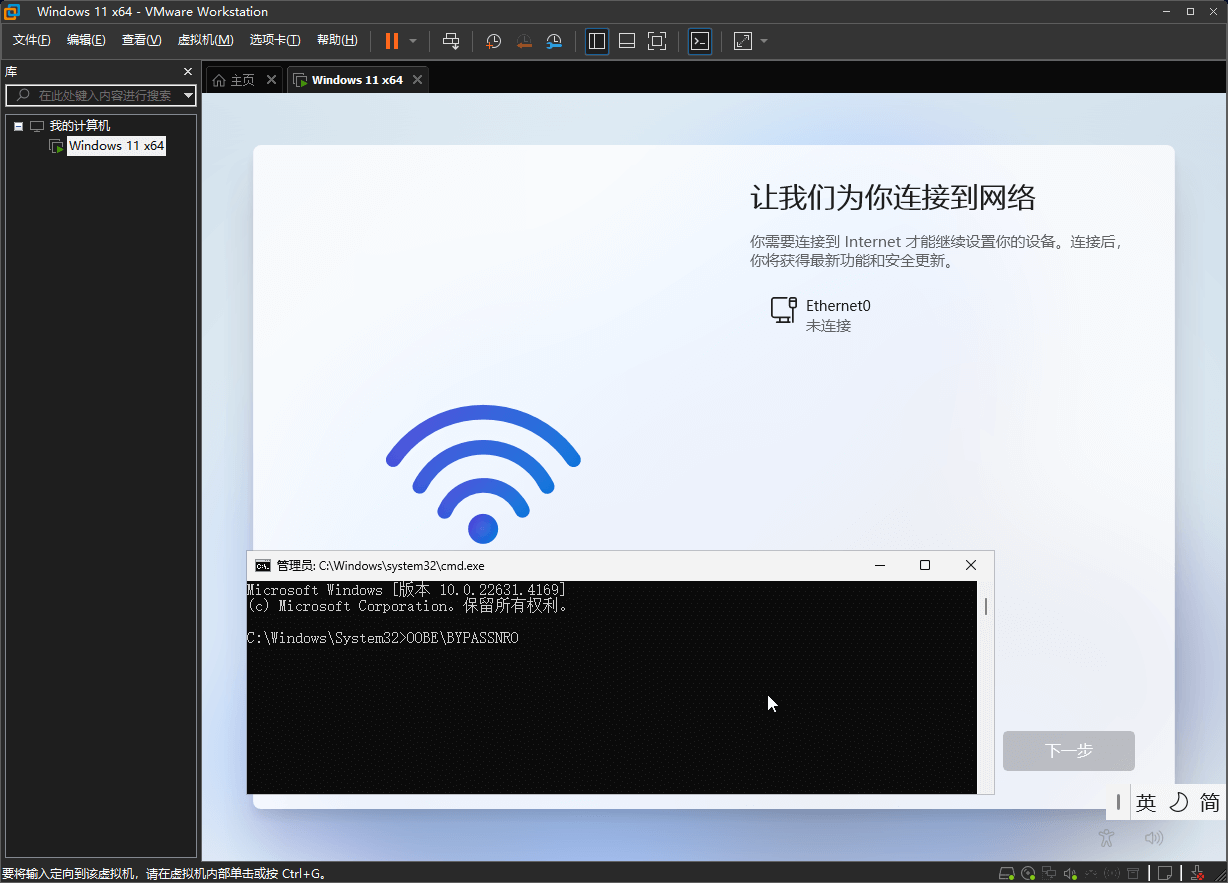Click the message log note icon

pos(1165,874)
